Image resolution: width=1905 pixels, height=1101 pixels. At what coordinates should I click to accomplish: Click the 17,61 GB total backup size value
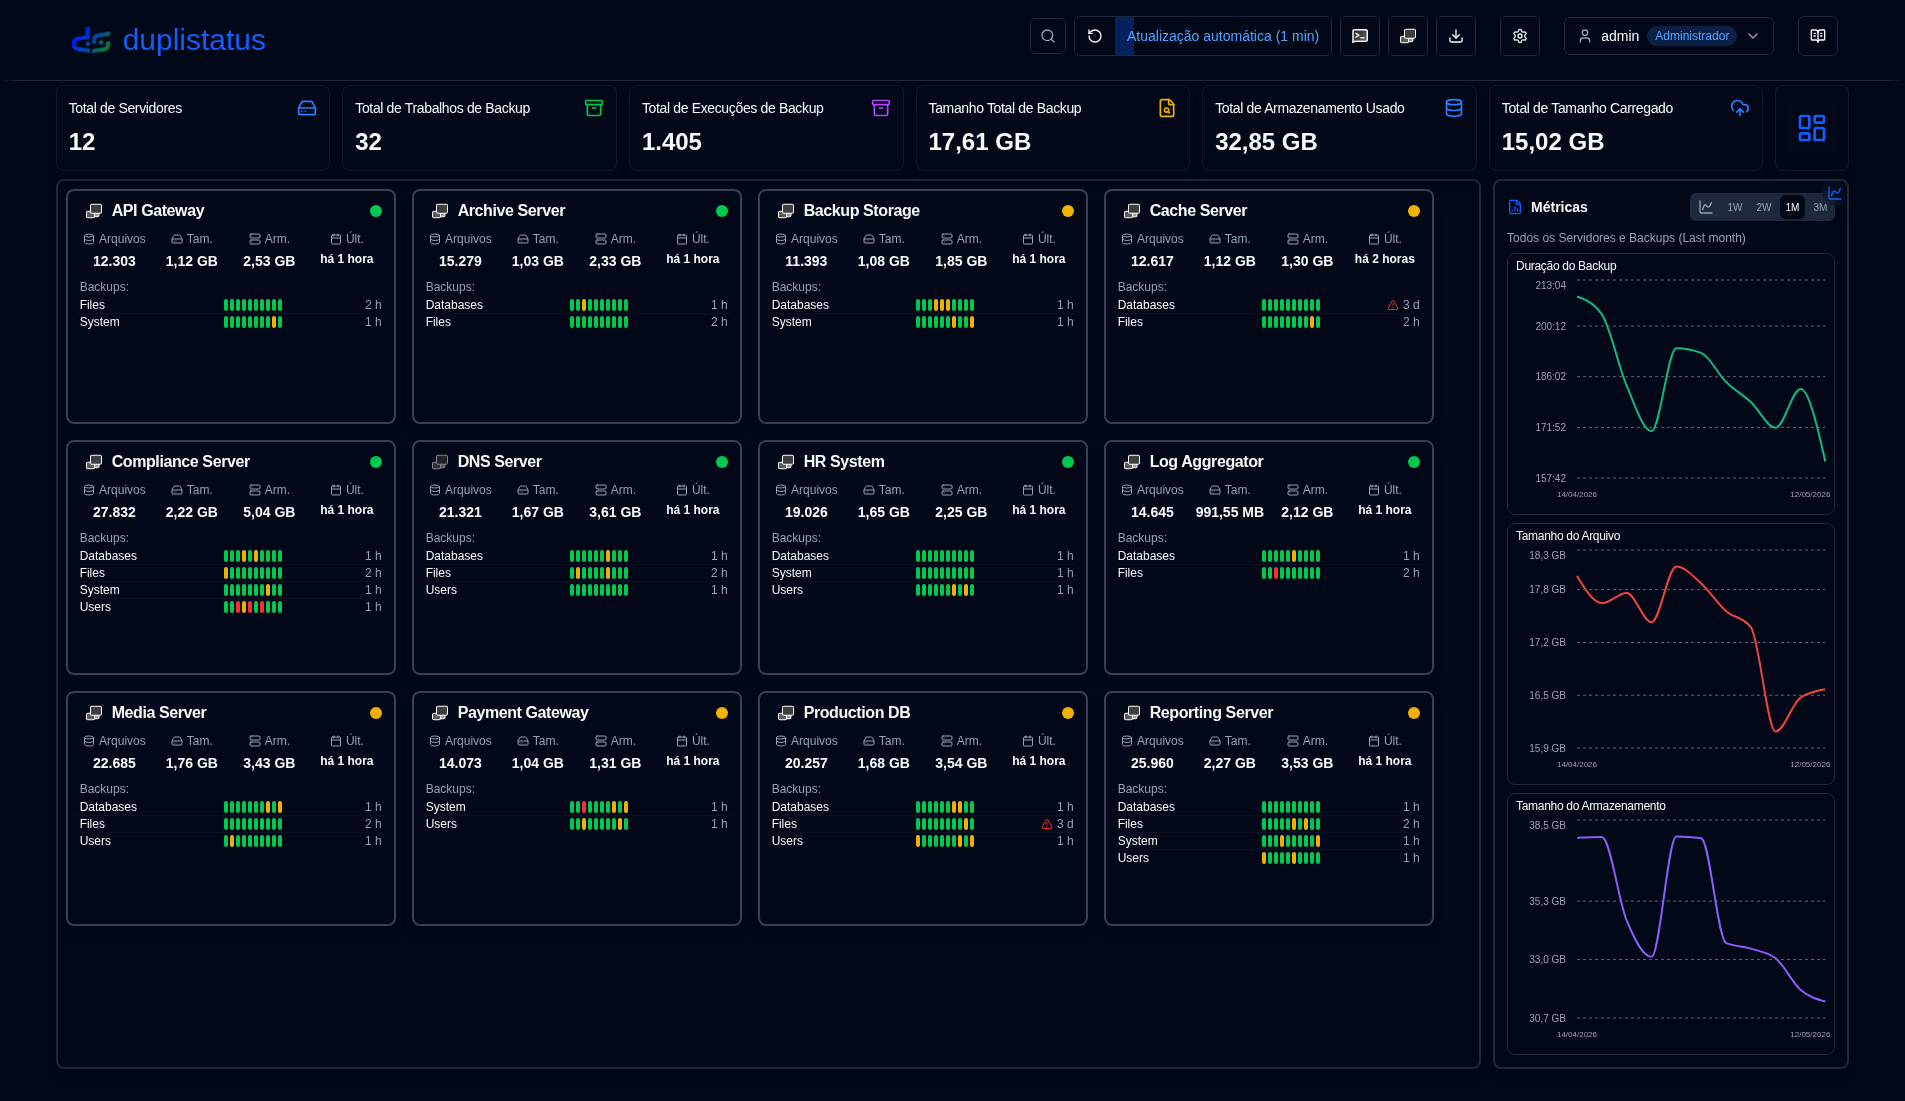pyautogui.click(x=979, y=142)
